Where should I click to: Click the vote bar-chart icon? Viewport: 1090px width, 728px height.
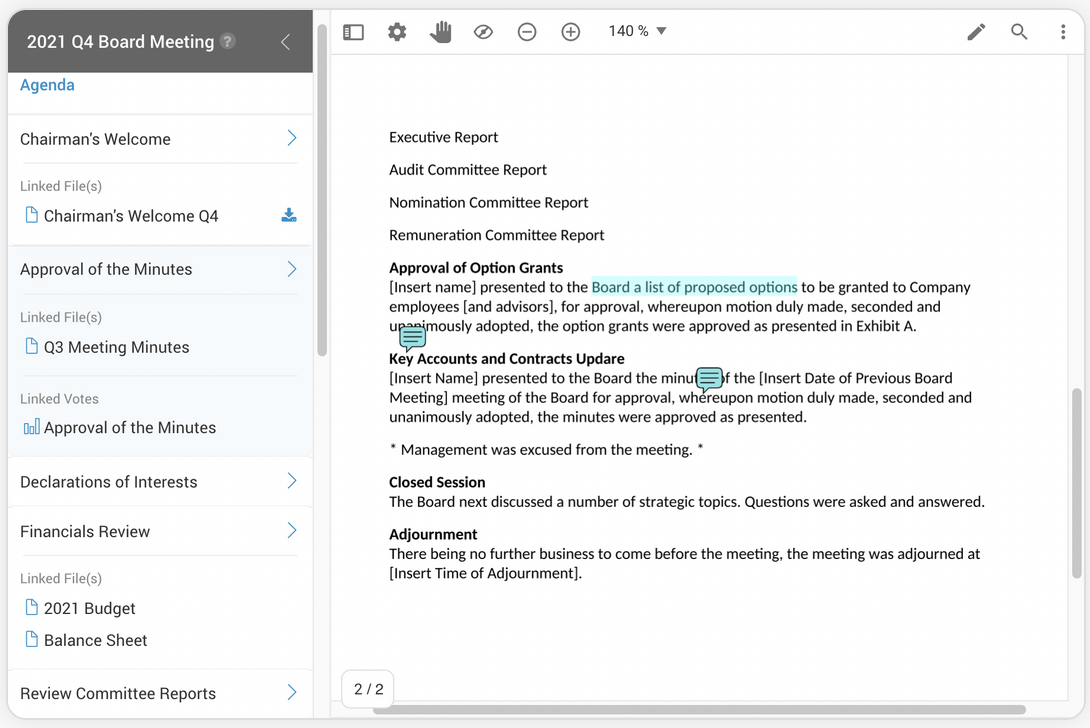31,427
